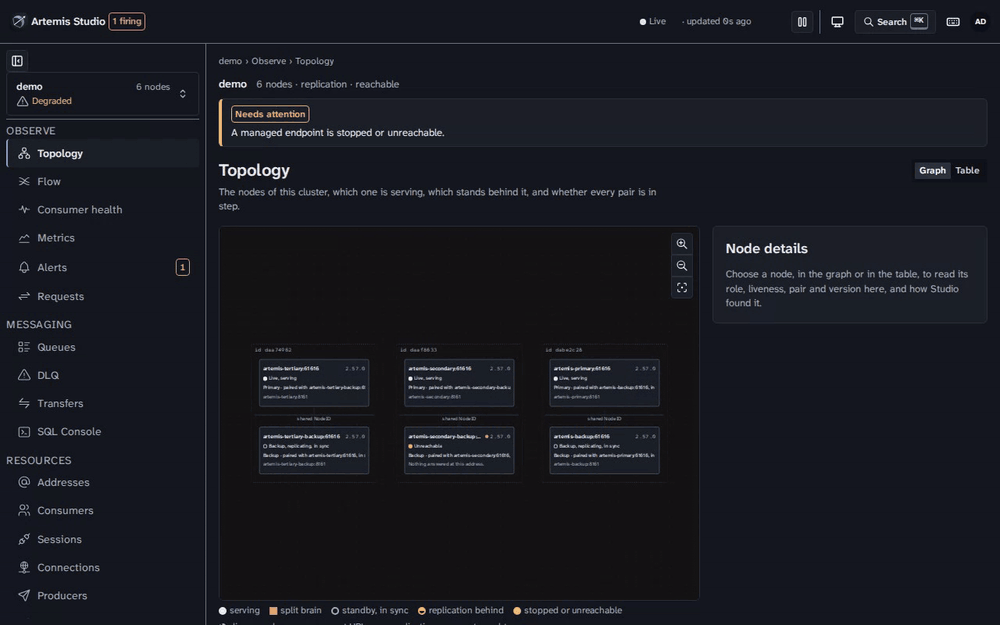This screenshot has width=1000, height=625.
Task: Click the alerts count badge "1" in sidebar
Action: (182, 267)
